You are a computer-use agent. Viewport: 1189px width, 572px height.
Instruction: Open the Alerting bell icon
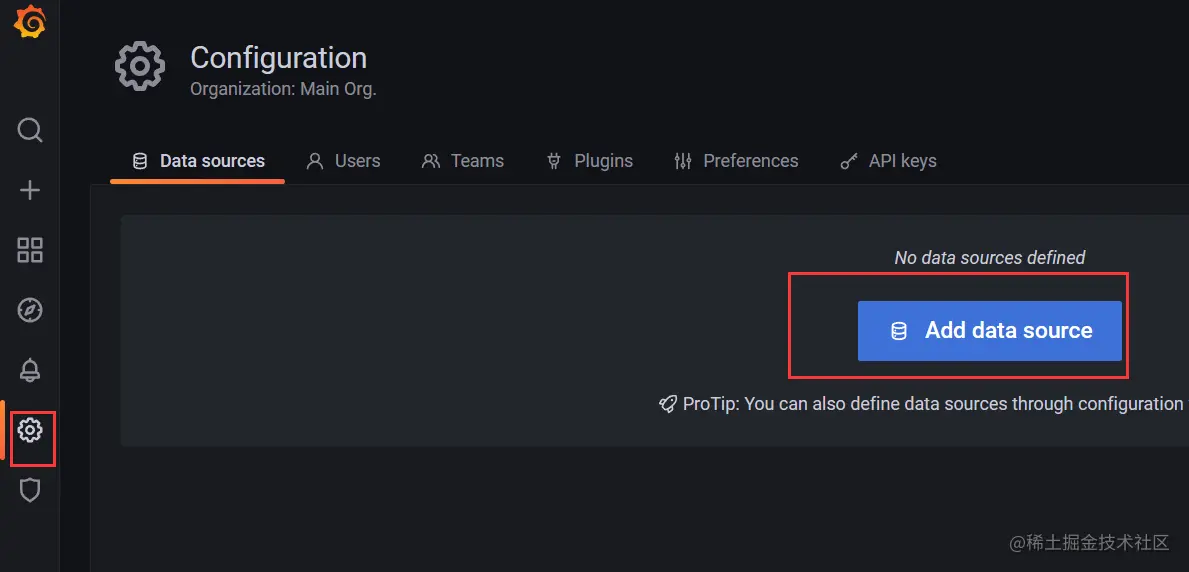coord(30,370)
